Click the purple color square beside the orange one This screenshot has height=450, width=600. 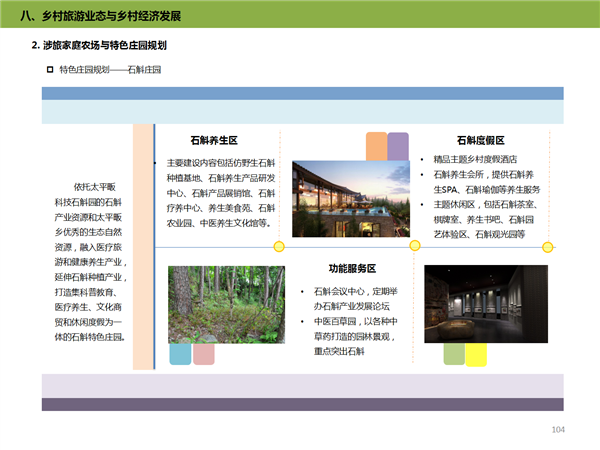coord(398,147)
